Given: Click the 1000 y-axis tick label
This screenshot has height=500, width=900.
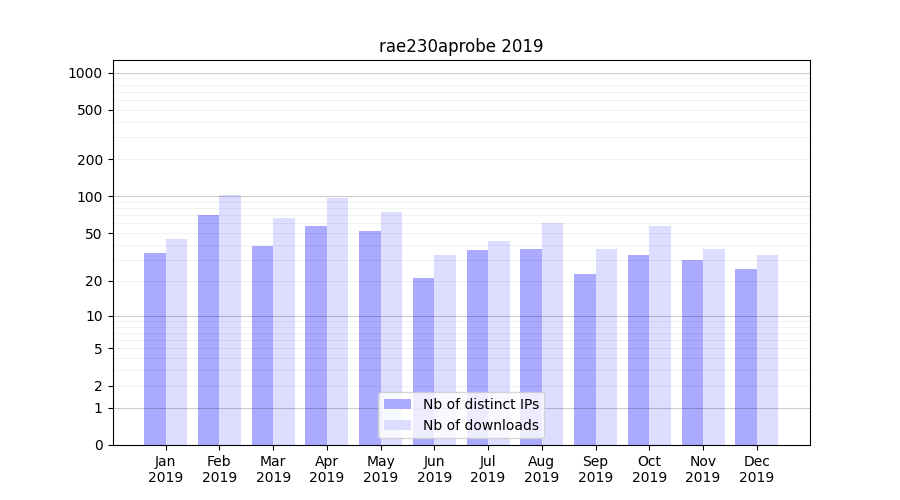Looking at the screenshot, I should 84,73.
